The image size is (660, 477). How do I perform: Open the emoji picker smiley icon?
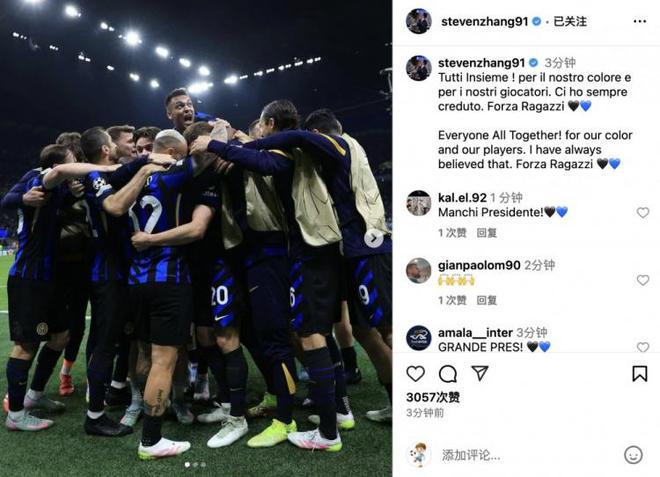pos(633,455)
